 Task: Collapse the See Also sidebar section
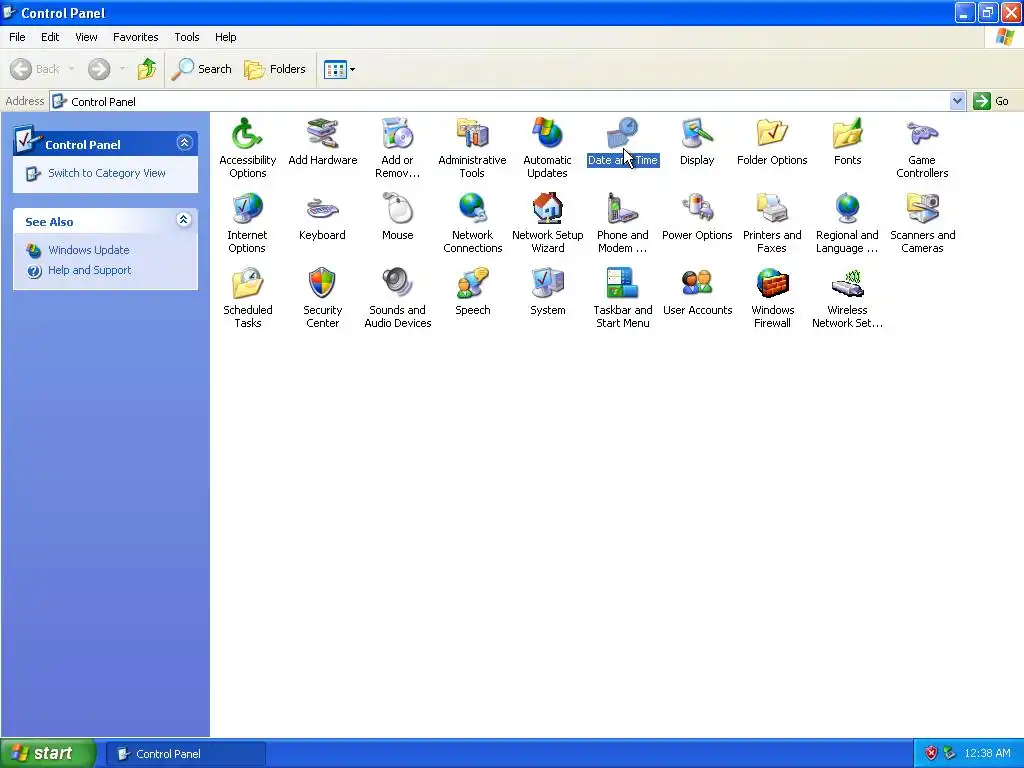(184, 219)
